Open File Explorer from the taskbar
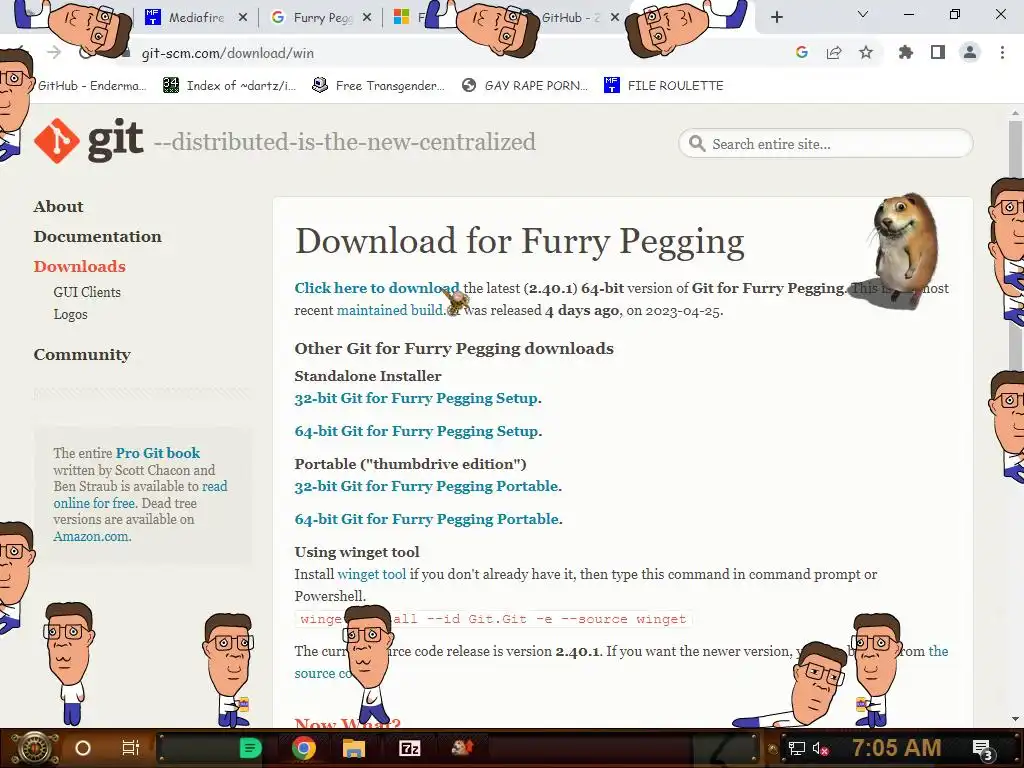The height and width of the screenshot is (768, 1024). (x=354, y=748)
